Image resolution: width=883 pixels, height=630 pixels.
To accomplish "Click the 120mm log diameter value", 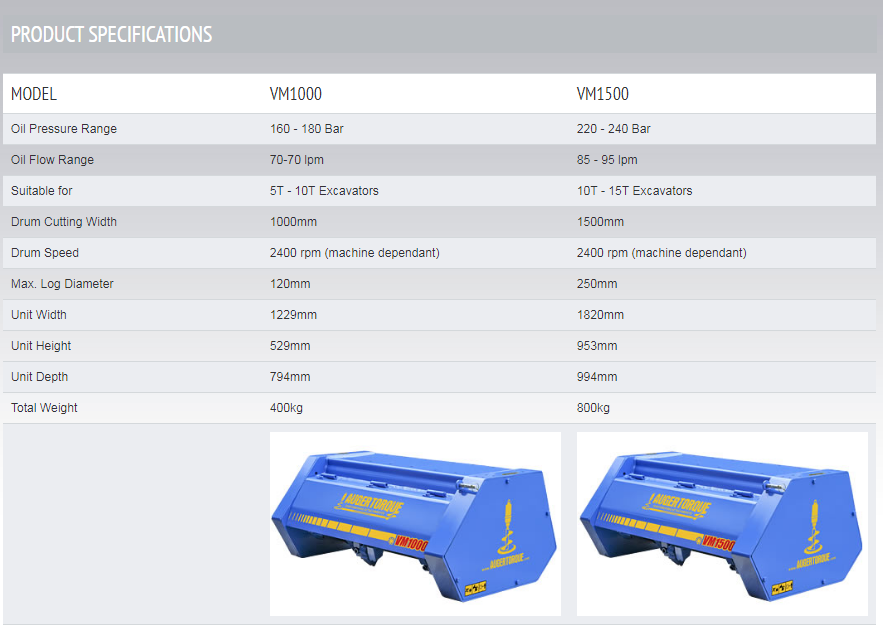I will [290, 284].
